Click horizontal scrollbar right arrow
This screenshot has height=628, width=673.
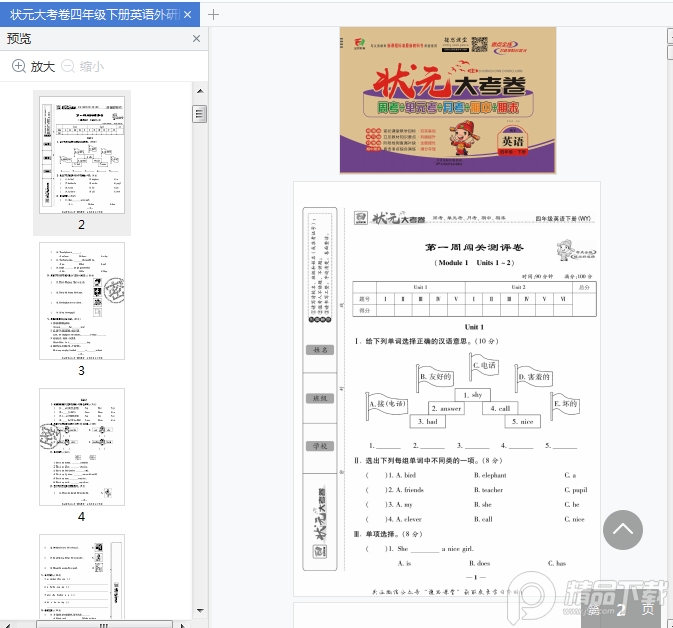(182, 625)
